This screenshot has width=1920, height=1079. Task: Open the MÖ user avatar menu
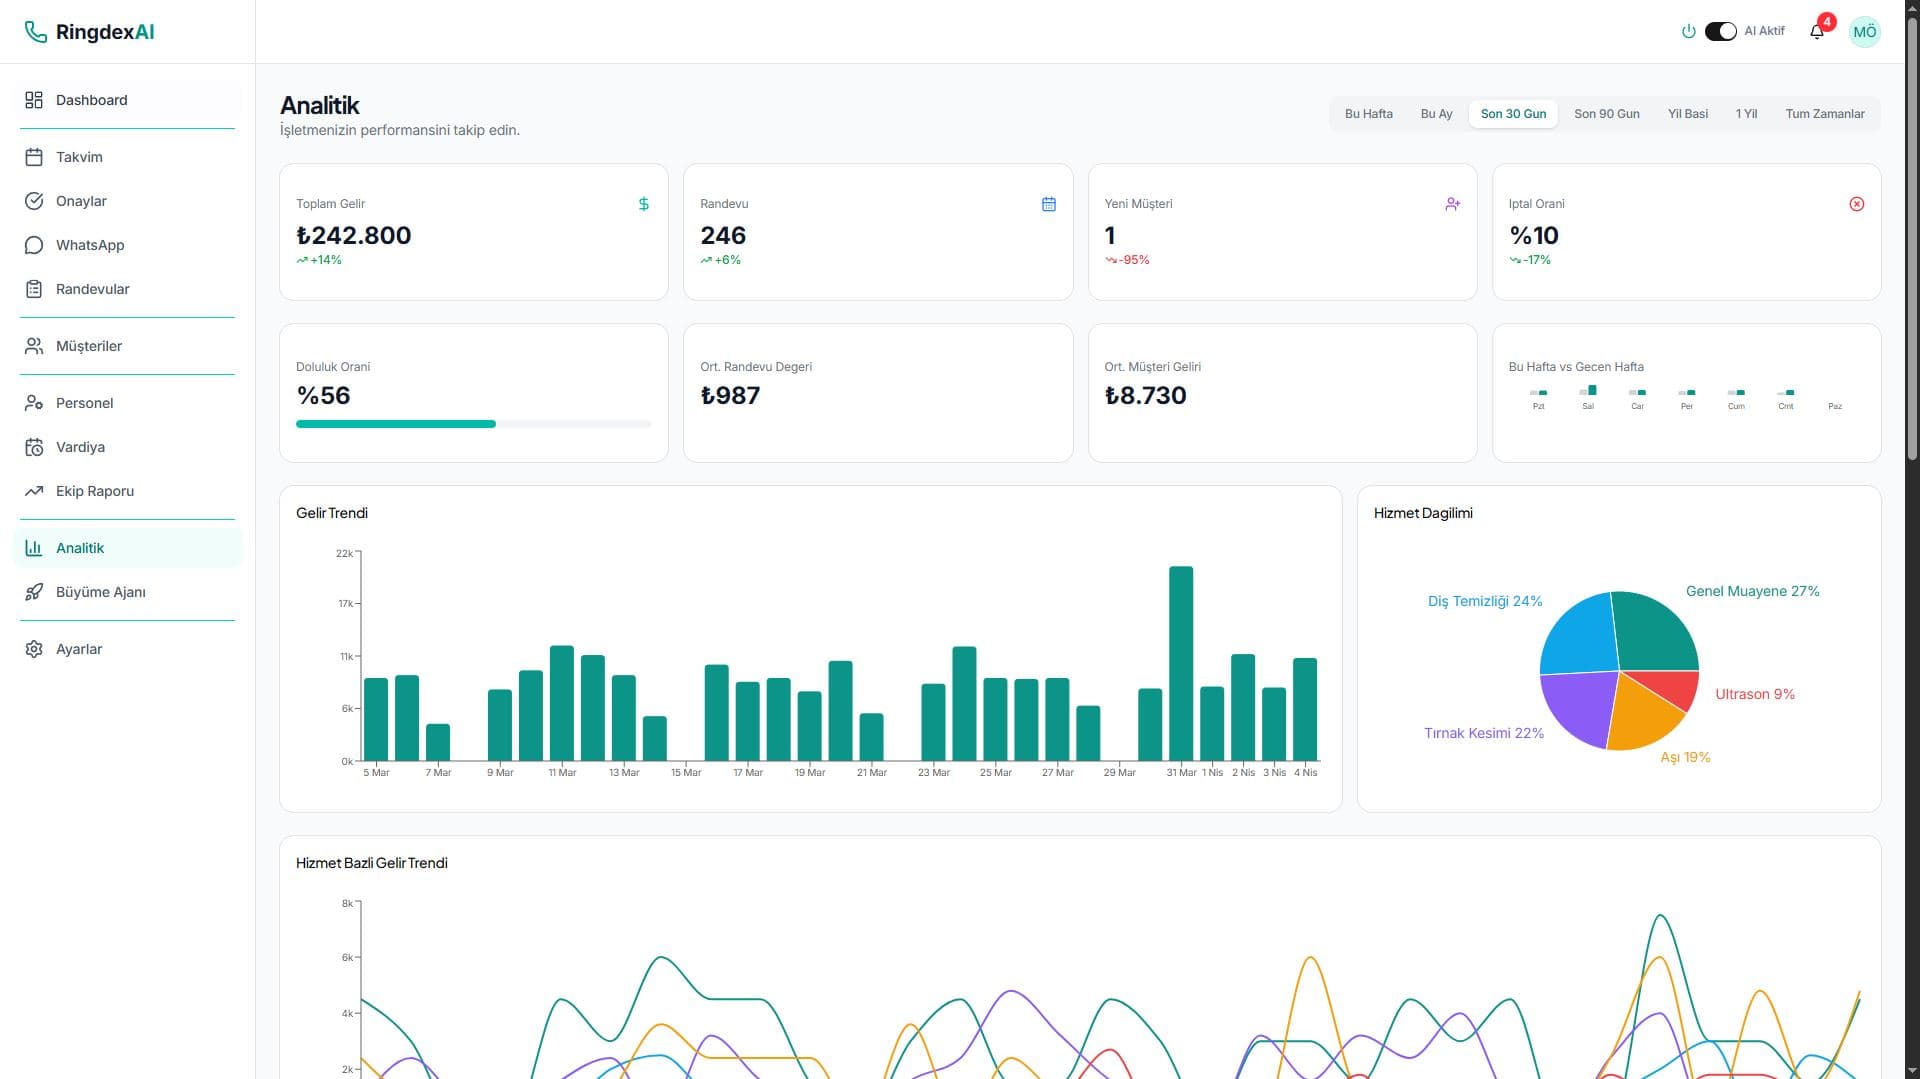(x=1864, y=32)
